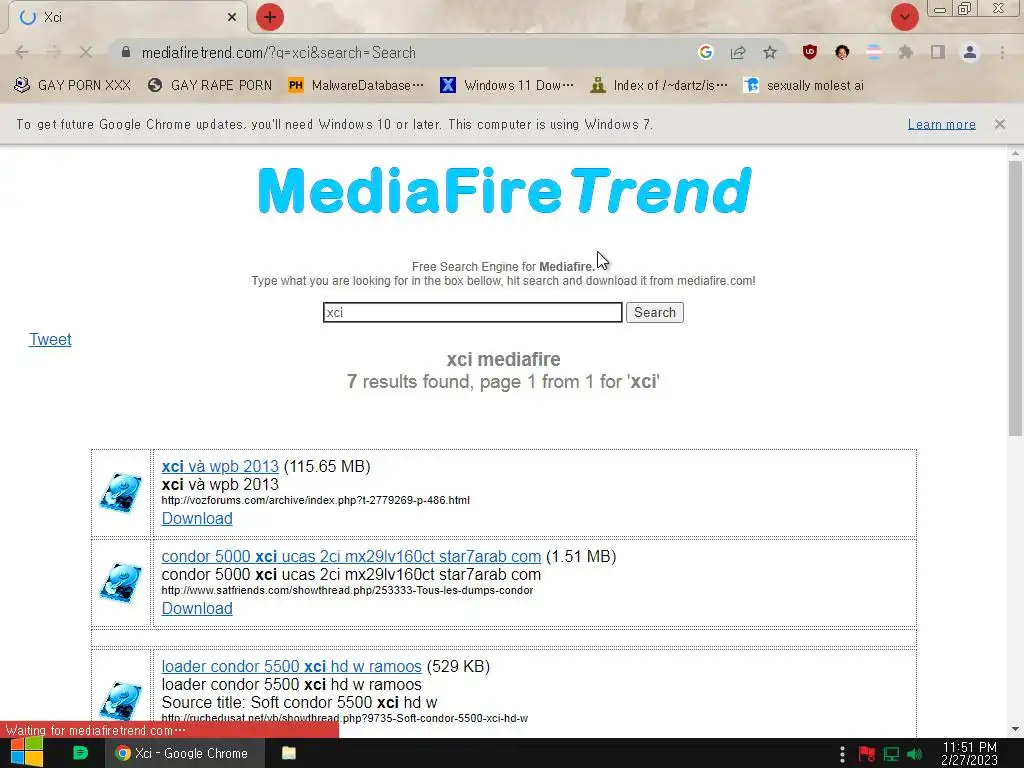The height and width of the screenshot is (768, 1024).
Task: Click the disk icon beside loader condor 5500
Action: point(121,701)
